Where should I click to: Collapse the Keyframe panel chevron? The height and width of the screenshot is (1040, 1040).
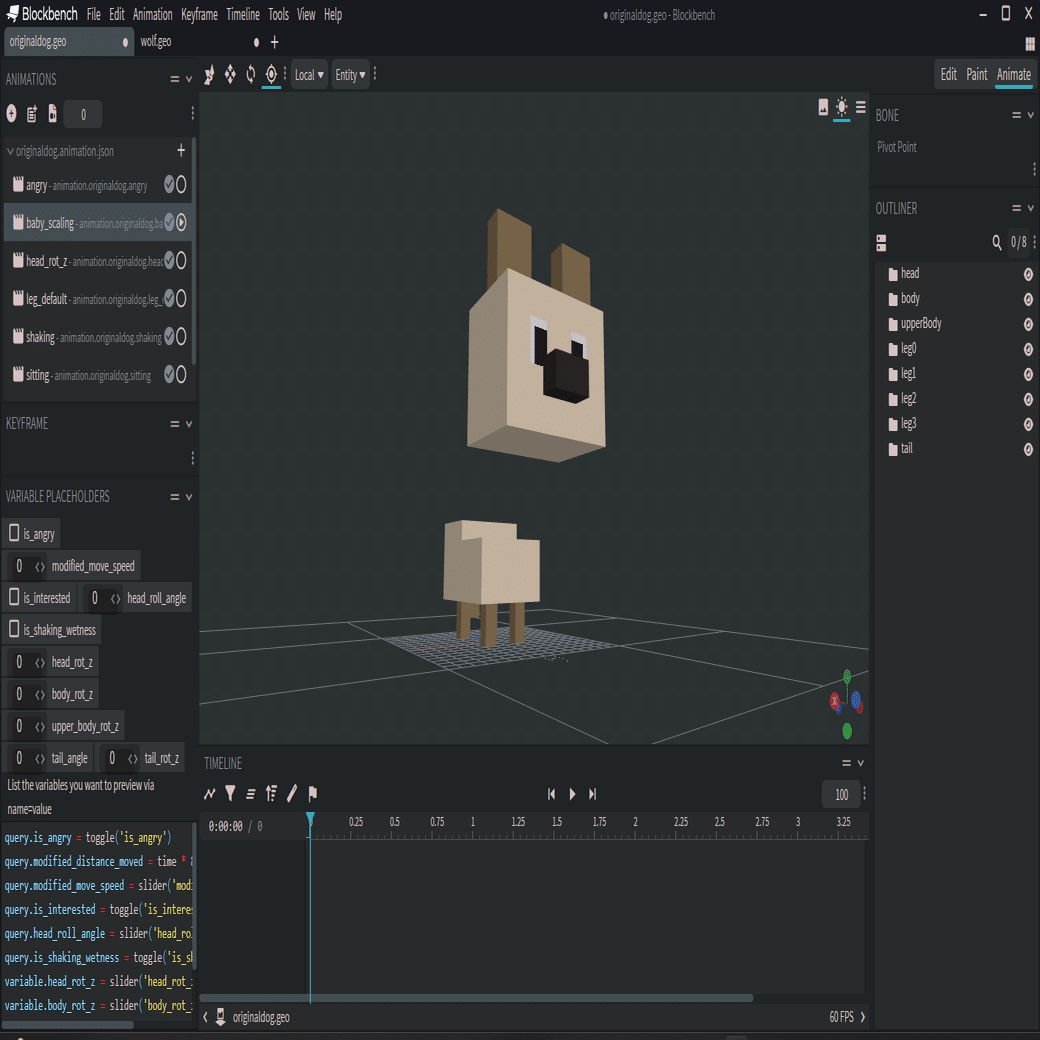coord(189,424)
